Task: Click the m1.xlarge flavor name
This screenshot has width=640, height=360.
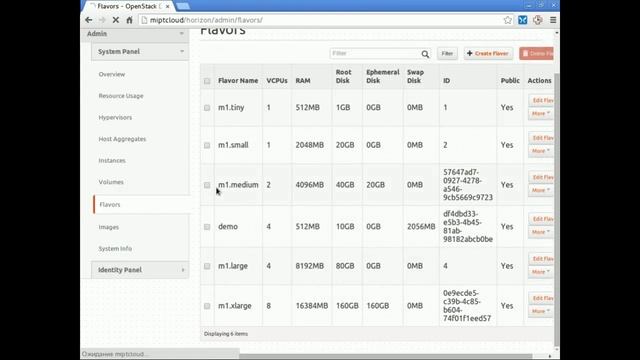Action: 235,306
